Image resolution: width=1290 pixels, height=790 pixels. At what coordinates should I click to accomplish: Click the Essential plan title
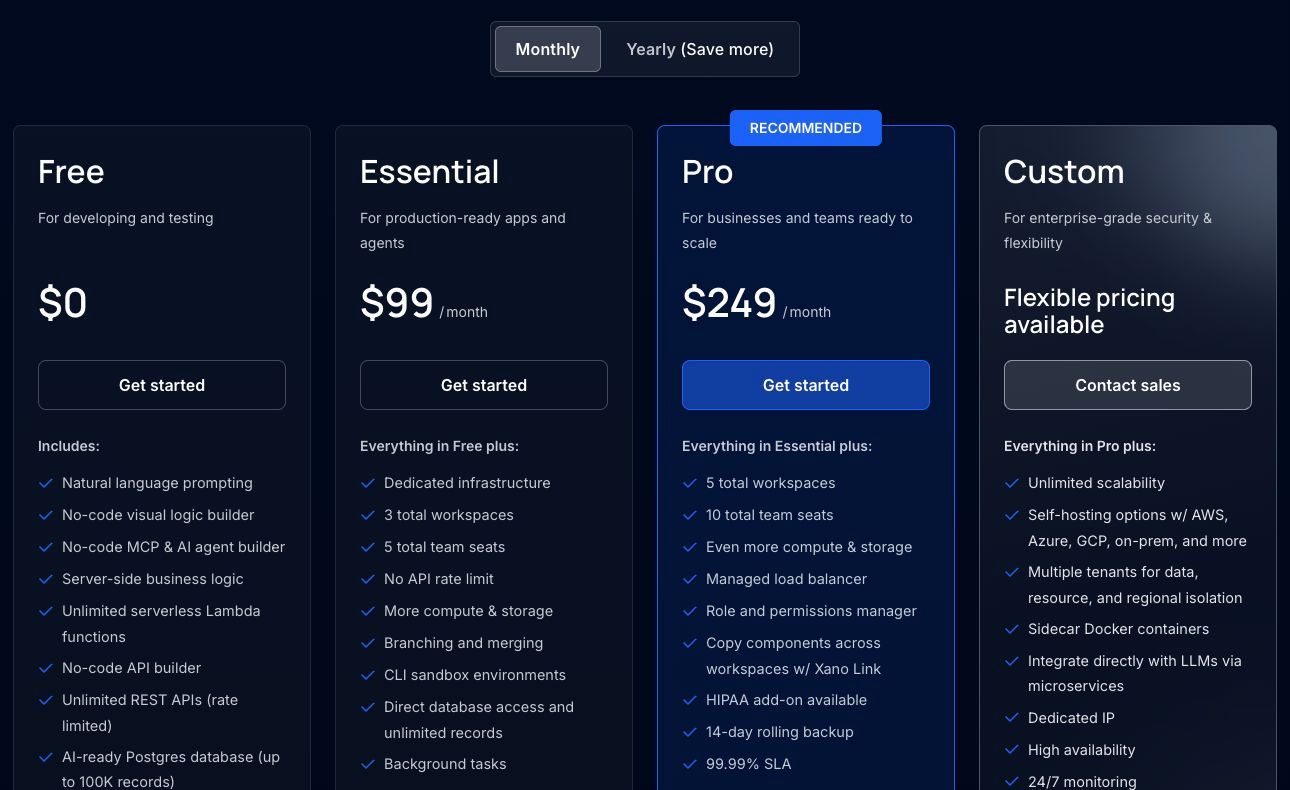point(429,172)
